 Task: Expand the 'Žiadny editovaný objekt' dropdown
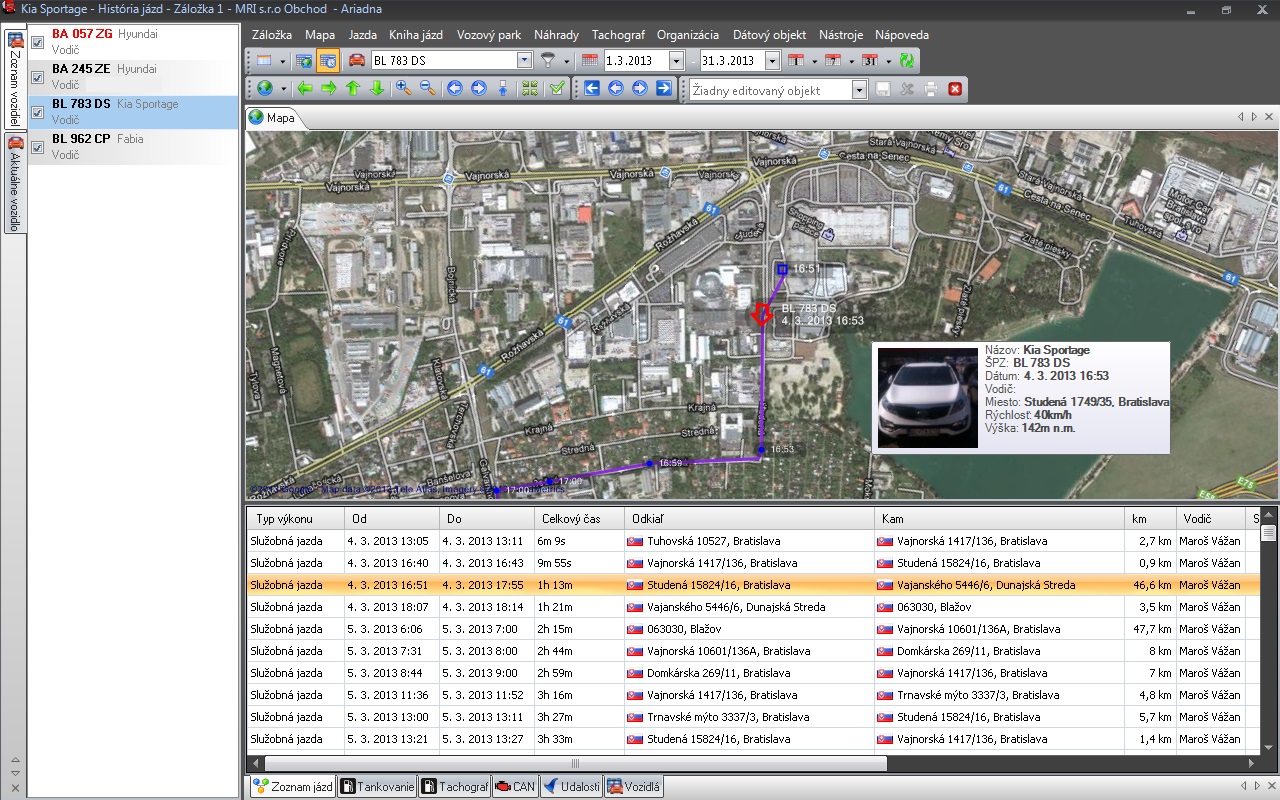click(858, 90)
